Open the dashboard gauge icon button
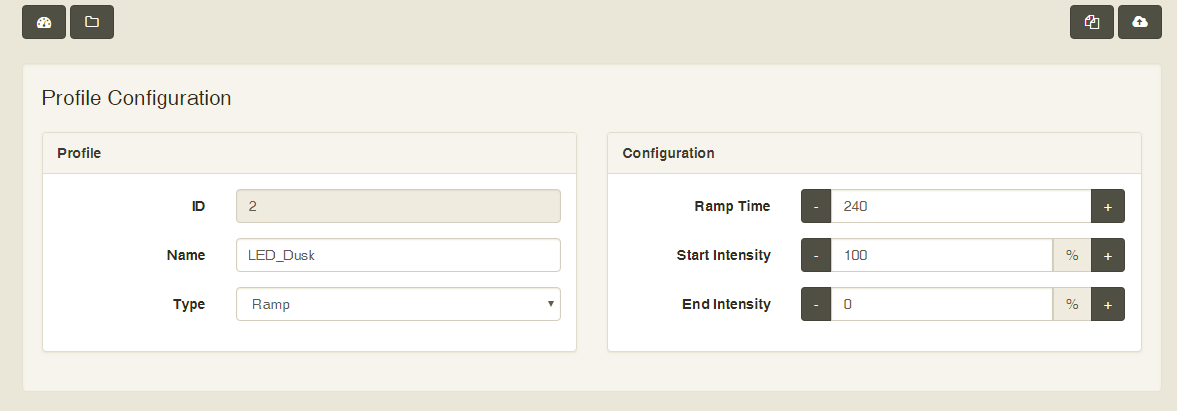 pos(44,22)
